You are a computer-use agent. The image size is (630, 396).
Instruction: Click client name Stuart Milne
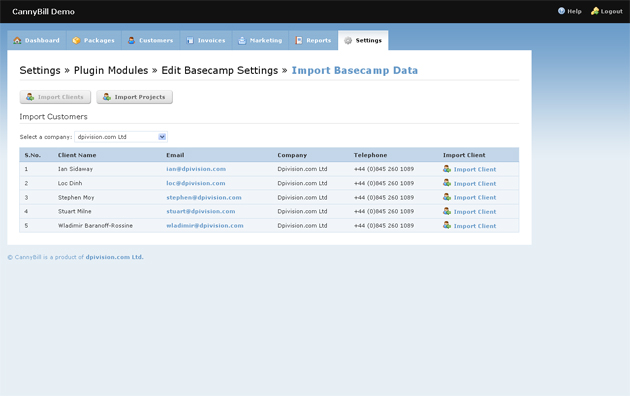(74, 211)
